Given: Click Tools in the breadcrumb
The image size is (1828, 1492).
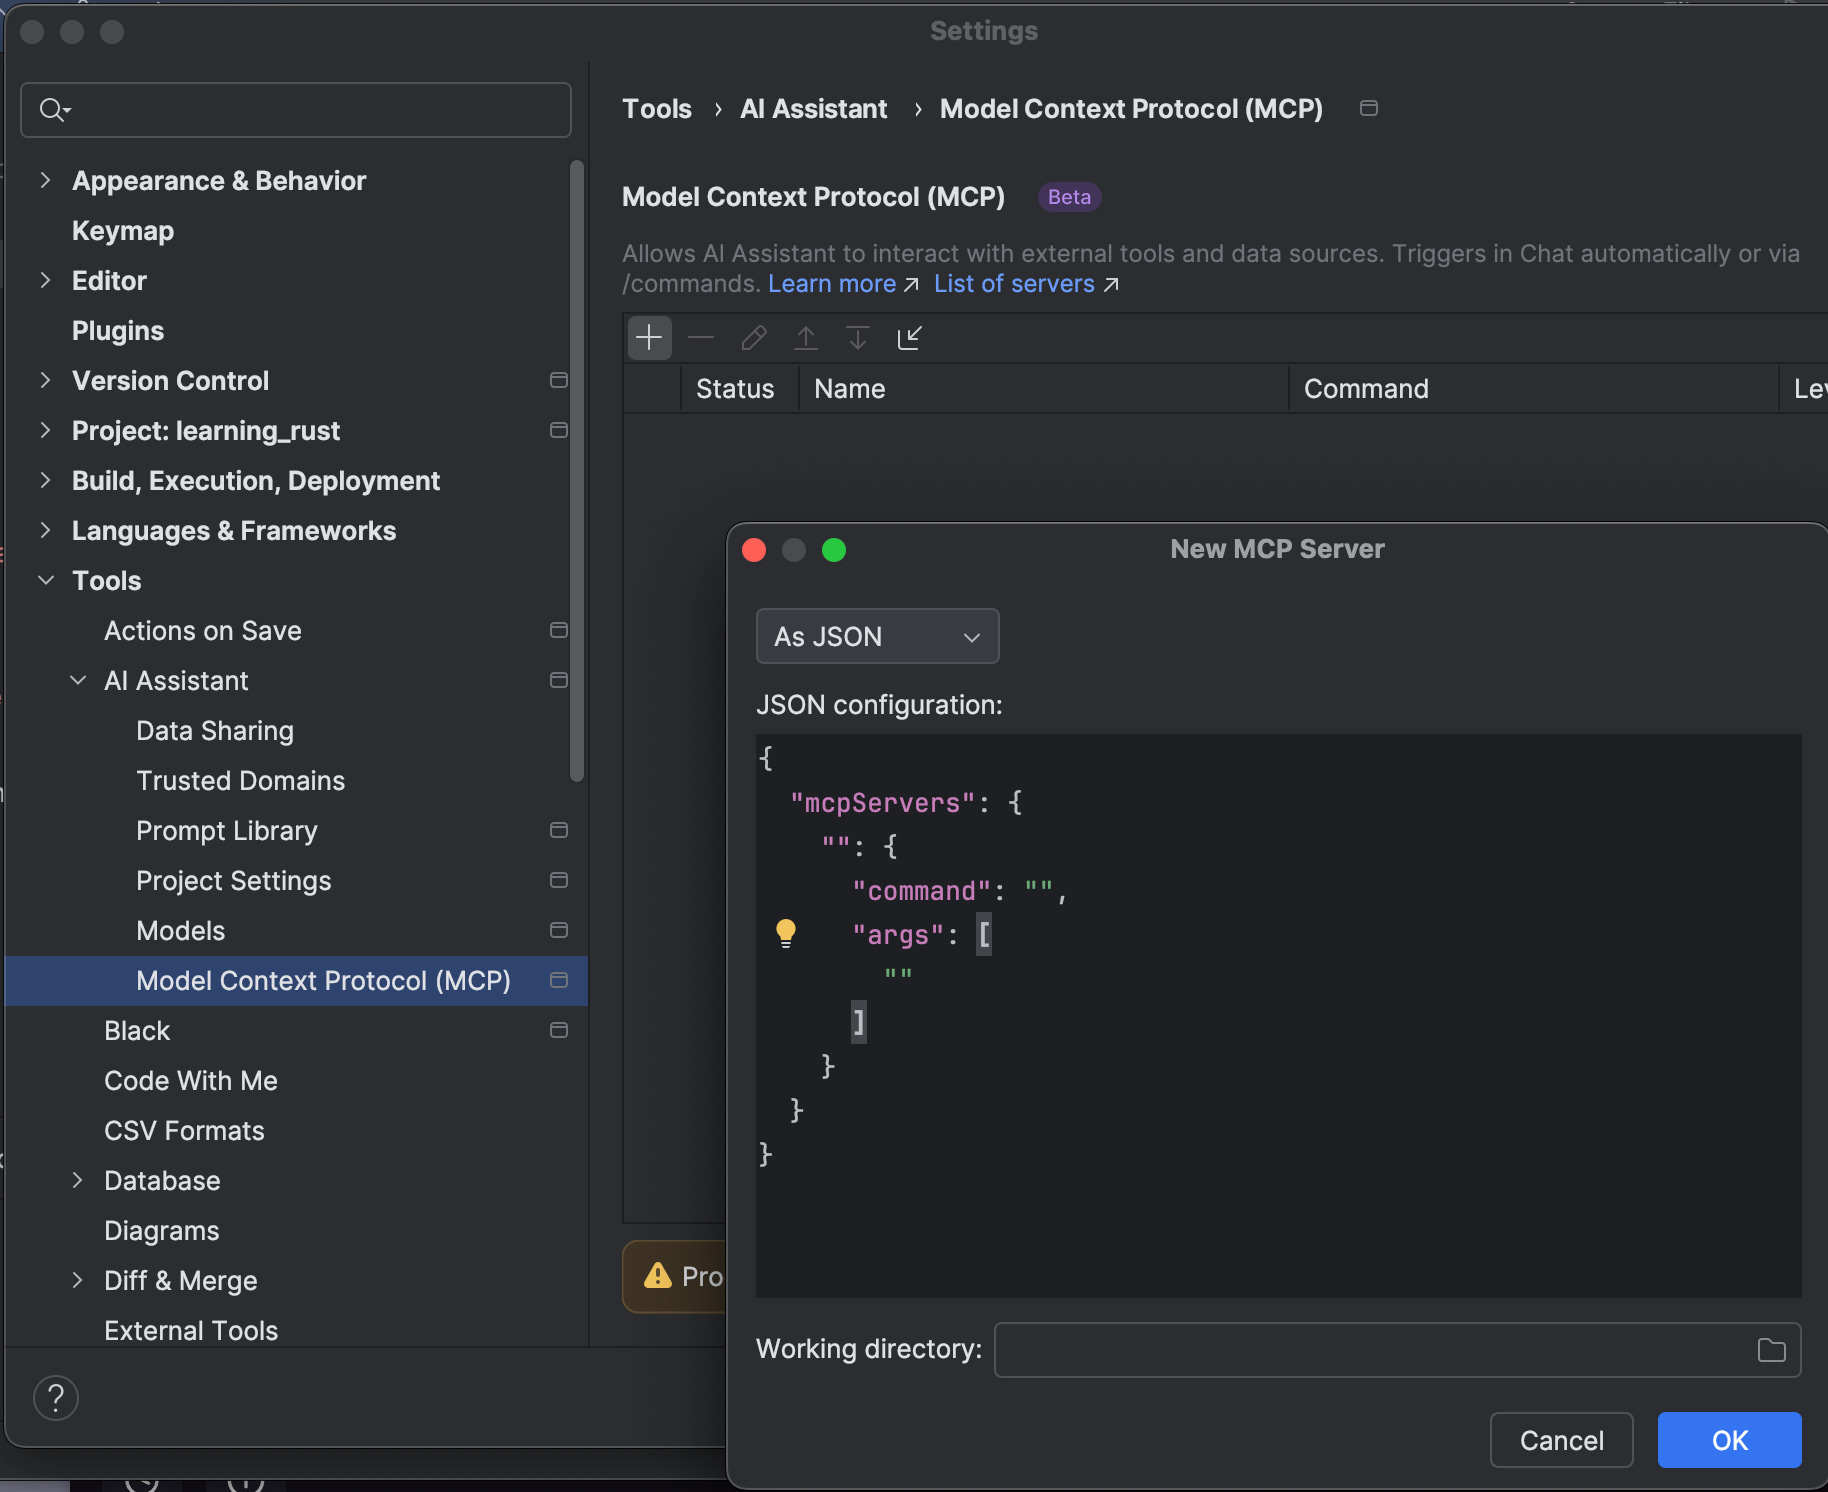Looking at the screenshot, I should (657, 109).
